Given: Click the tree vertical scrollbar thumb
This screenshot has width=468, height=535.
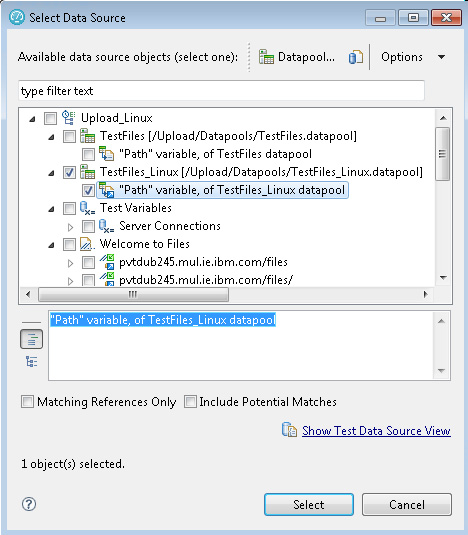Looking at the screenshot, I should (442, 154).
